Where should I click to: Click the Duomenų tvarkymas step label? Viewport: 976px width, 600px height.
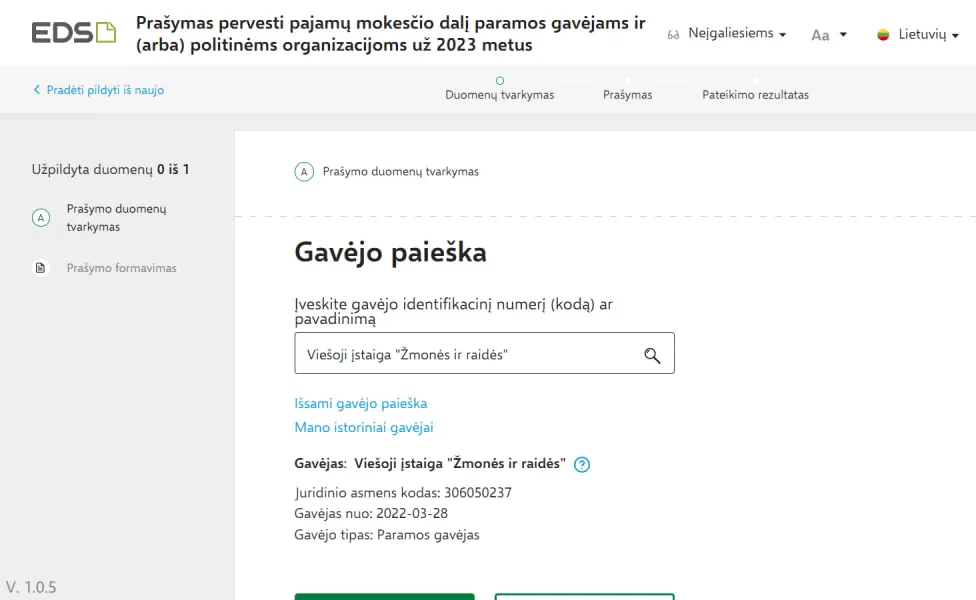tap(500, 94)
